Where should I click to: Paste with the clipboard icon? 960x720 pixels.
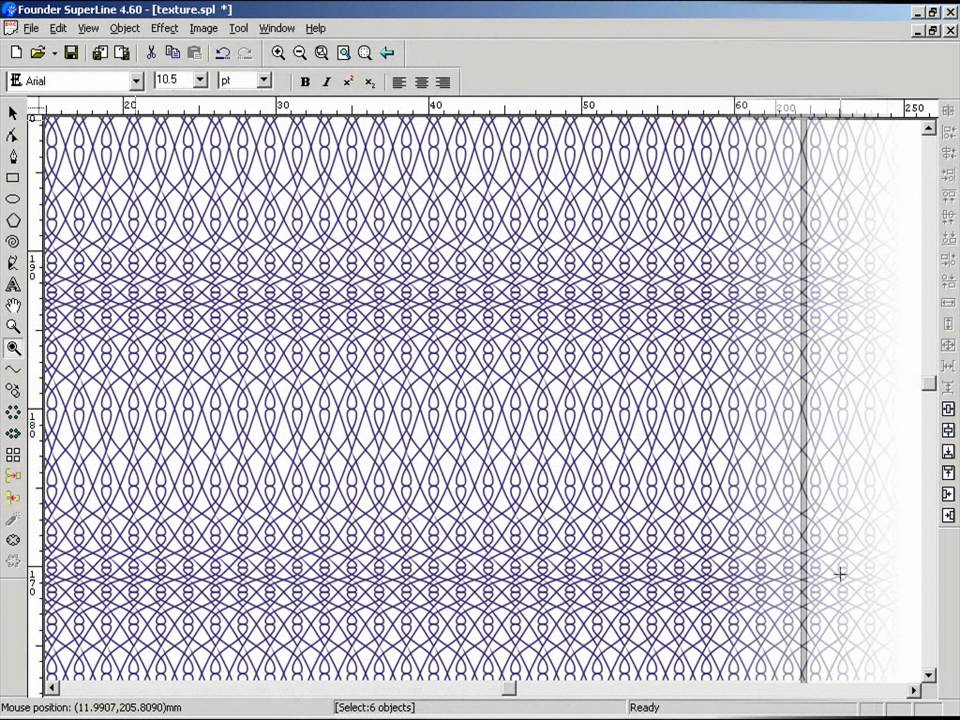point(194,53)
